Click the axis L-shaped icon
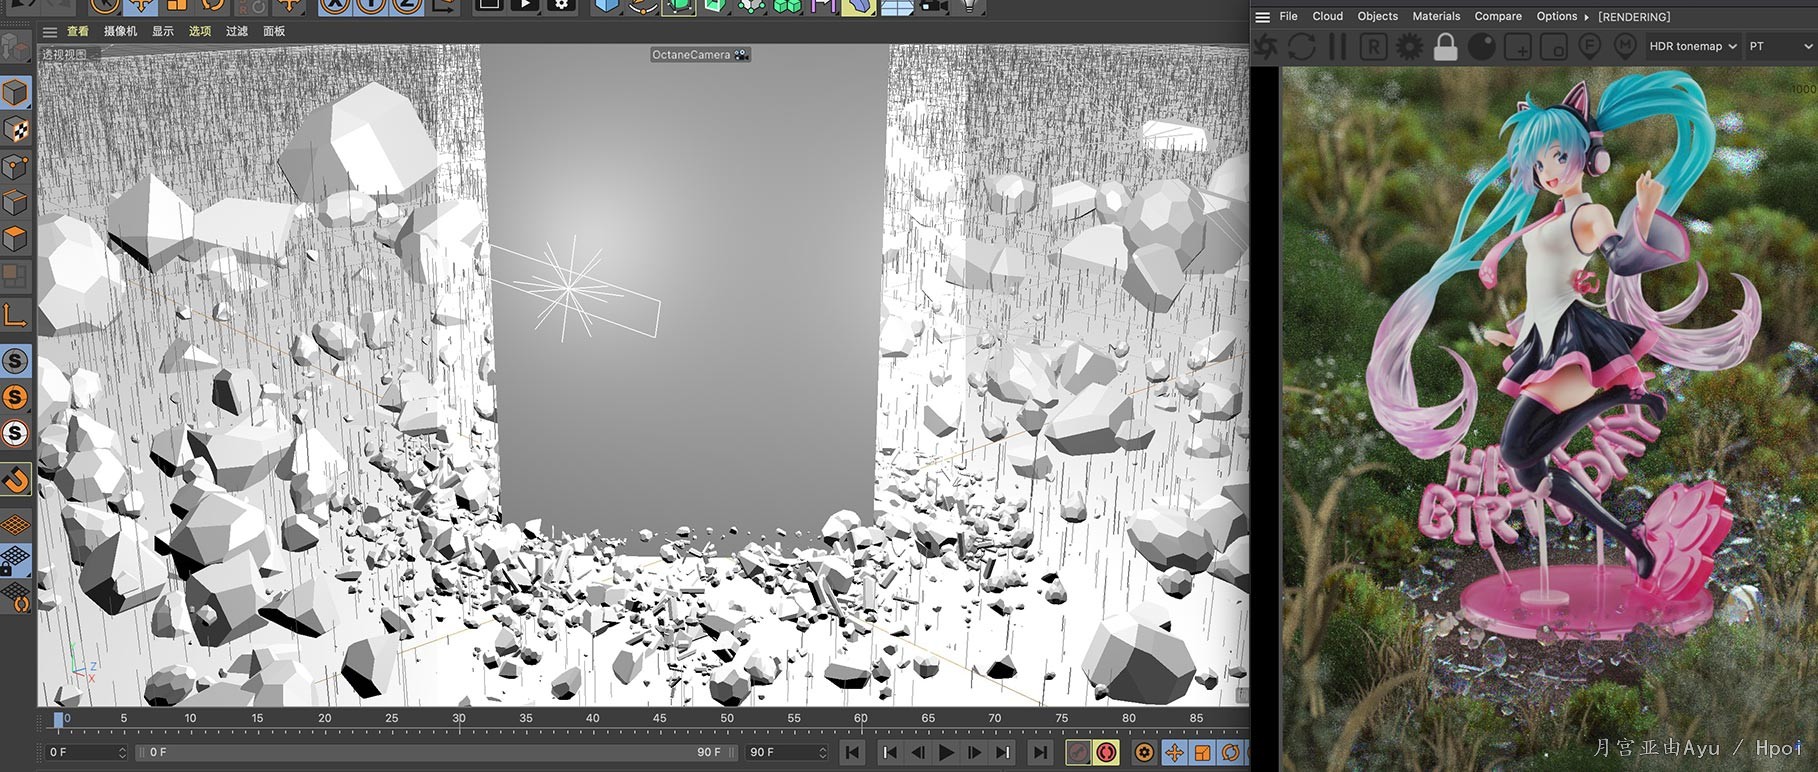 pos(15,316)
